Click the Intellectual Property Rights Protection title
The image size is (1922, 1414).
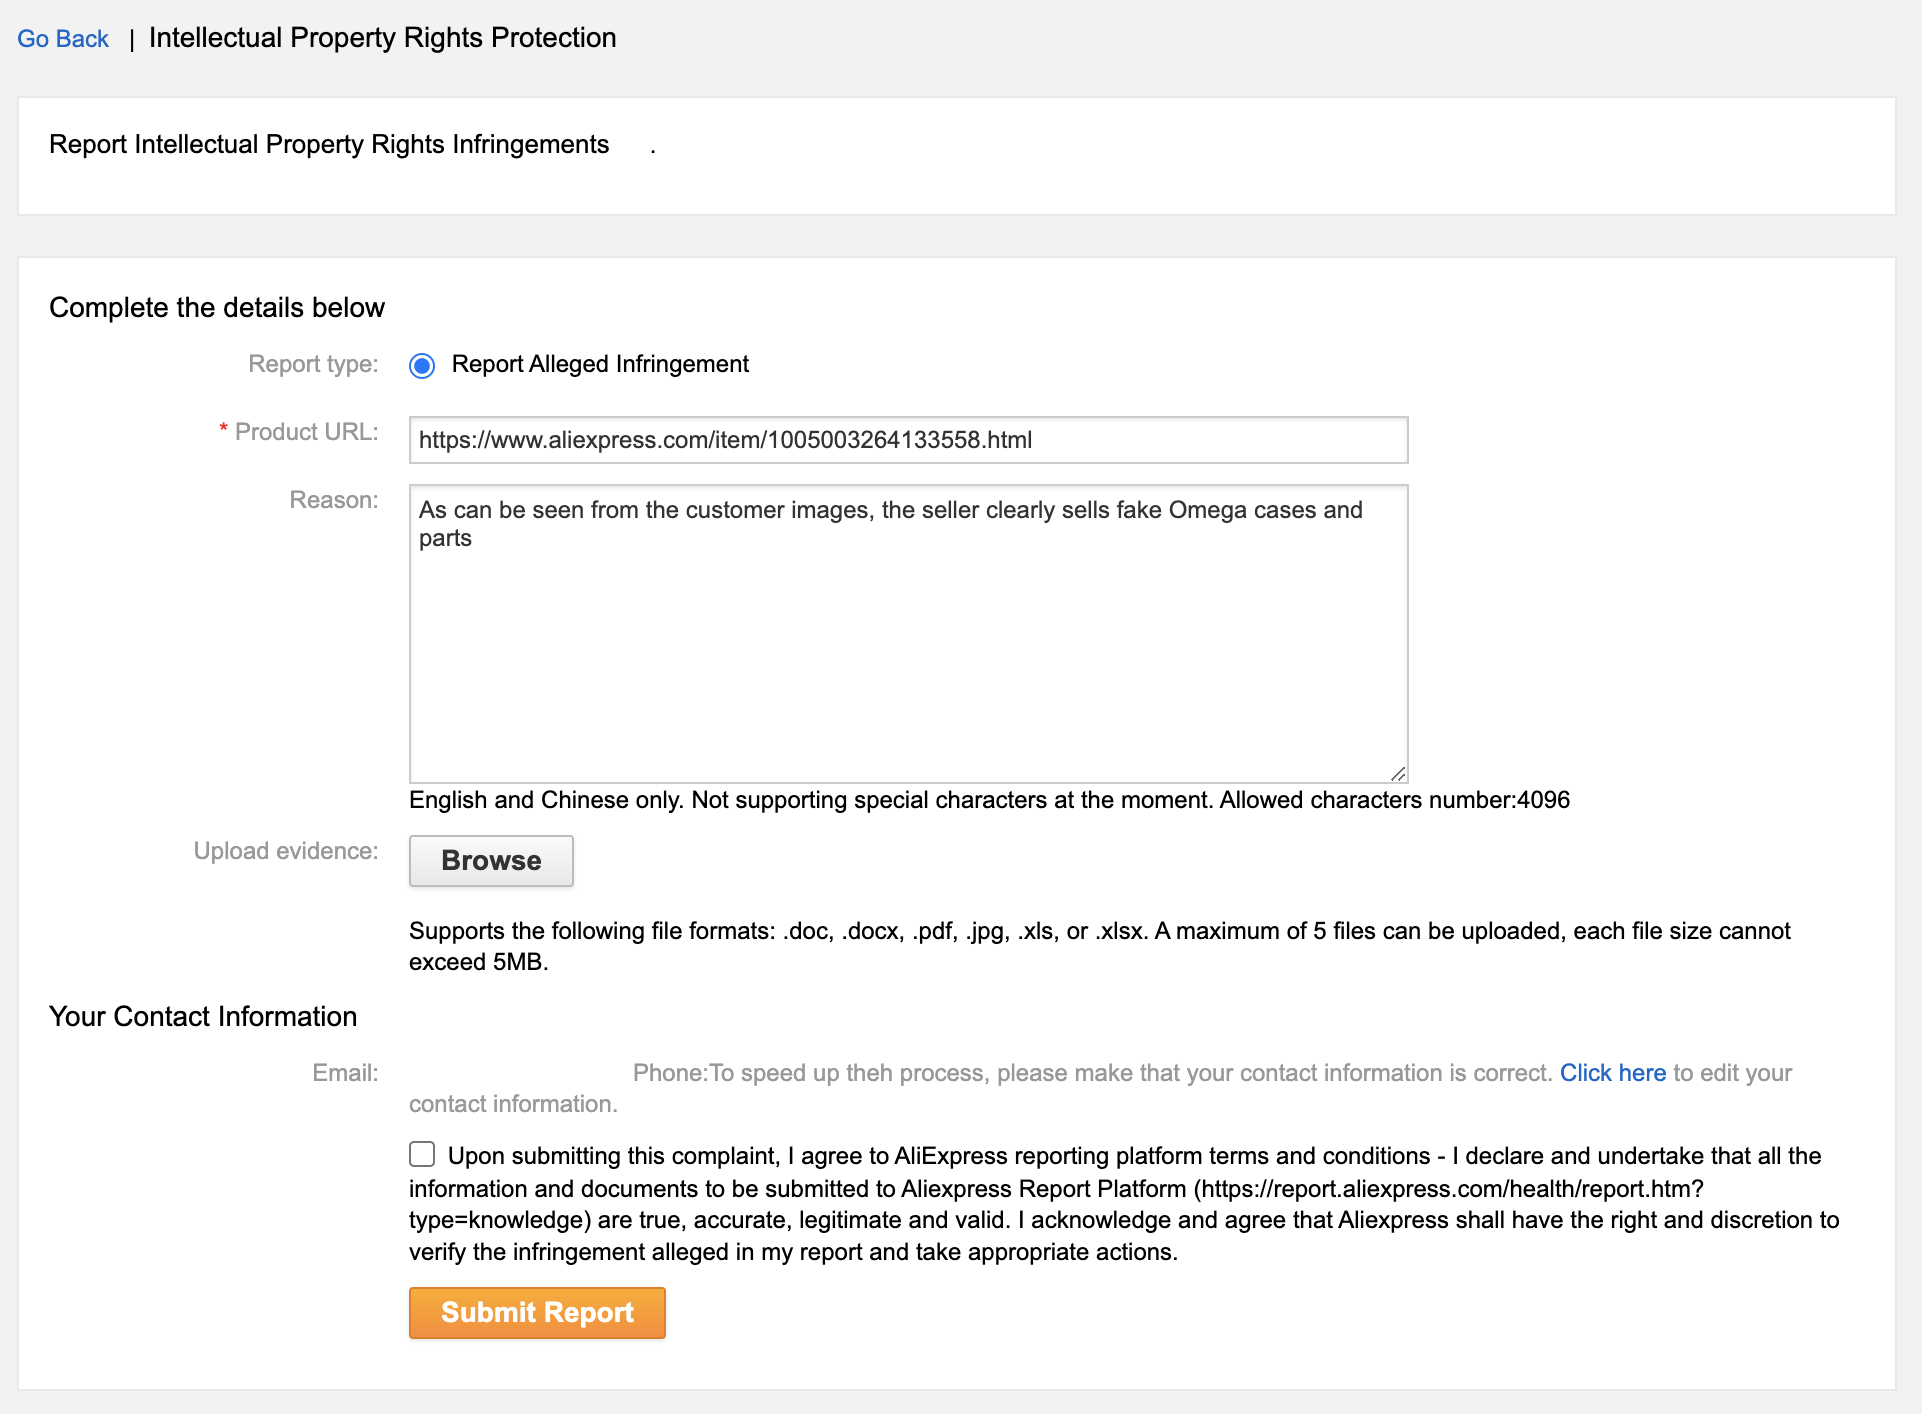point(382,38)
